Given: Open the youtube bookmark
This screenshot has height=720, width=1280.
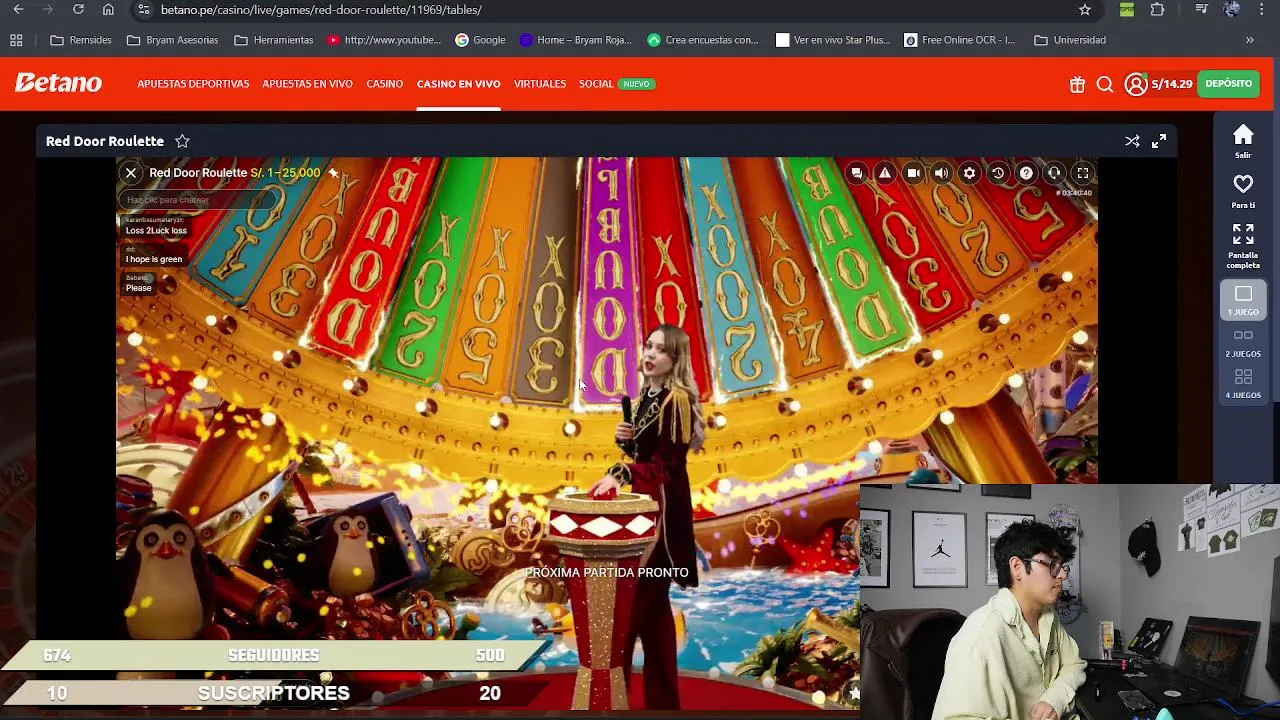Looking at the screenshot, I should pyautogui.click(x=384, y=40).
